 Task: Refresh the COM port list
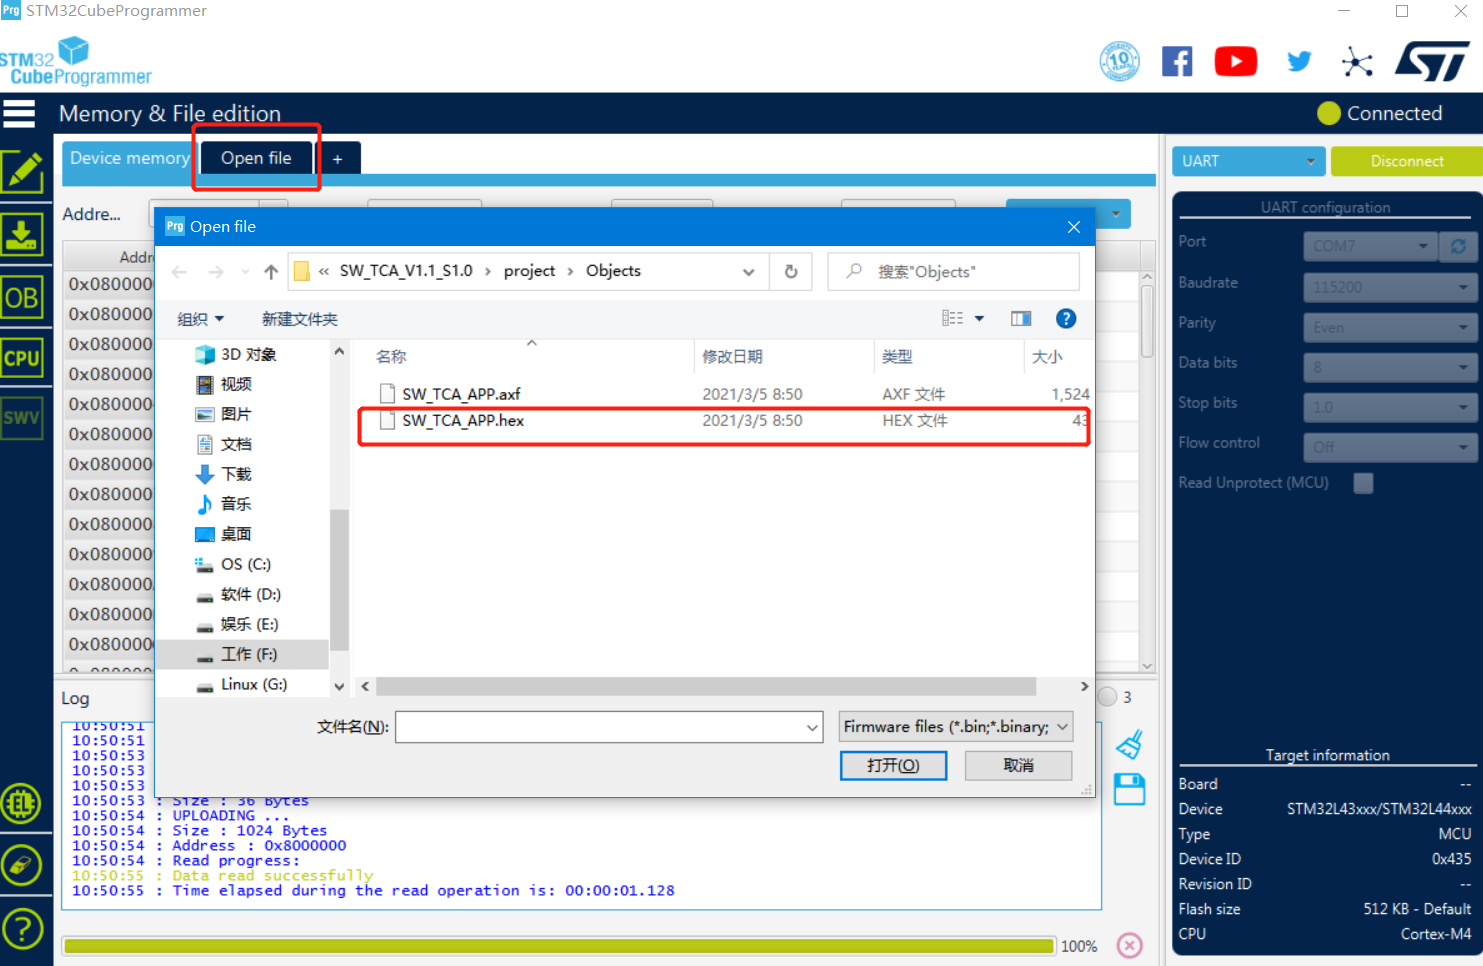coord(1459,246)
